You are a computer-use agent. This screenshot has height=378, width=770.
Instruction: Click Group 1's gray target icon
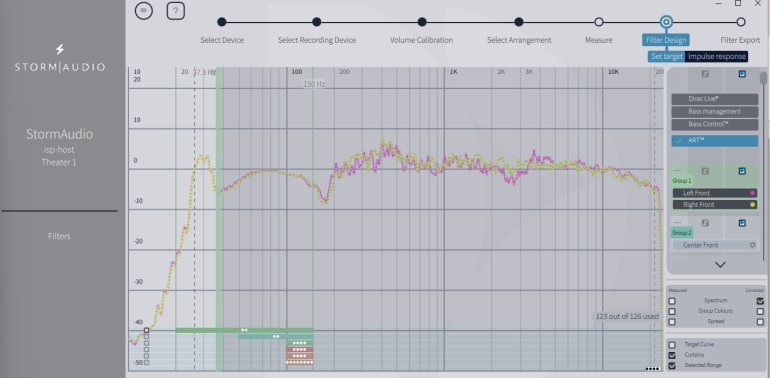705,171
